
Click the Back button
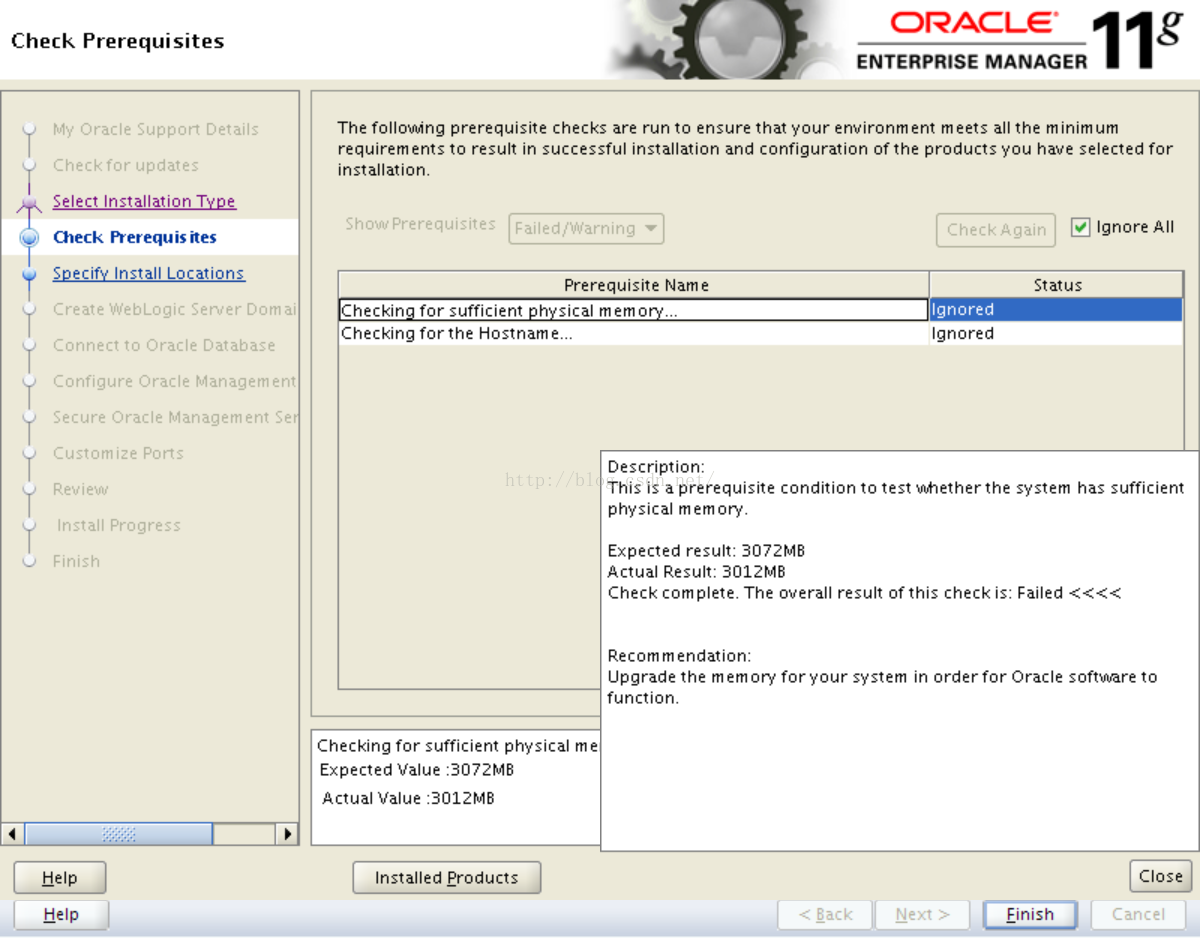[x=825, y=914]
